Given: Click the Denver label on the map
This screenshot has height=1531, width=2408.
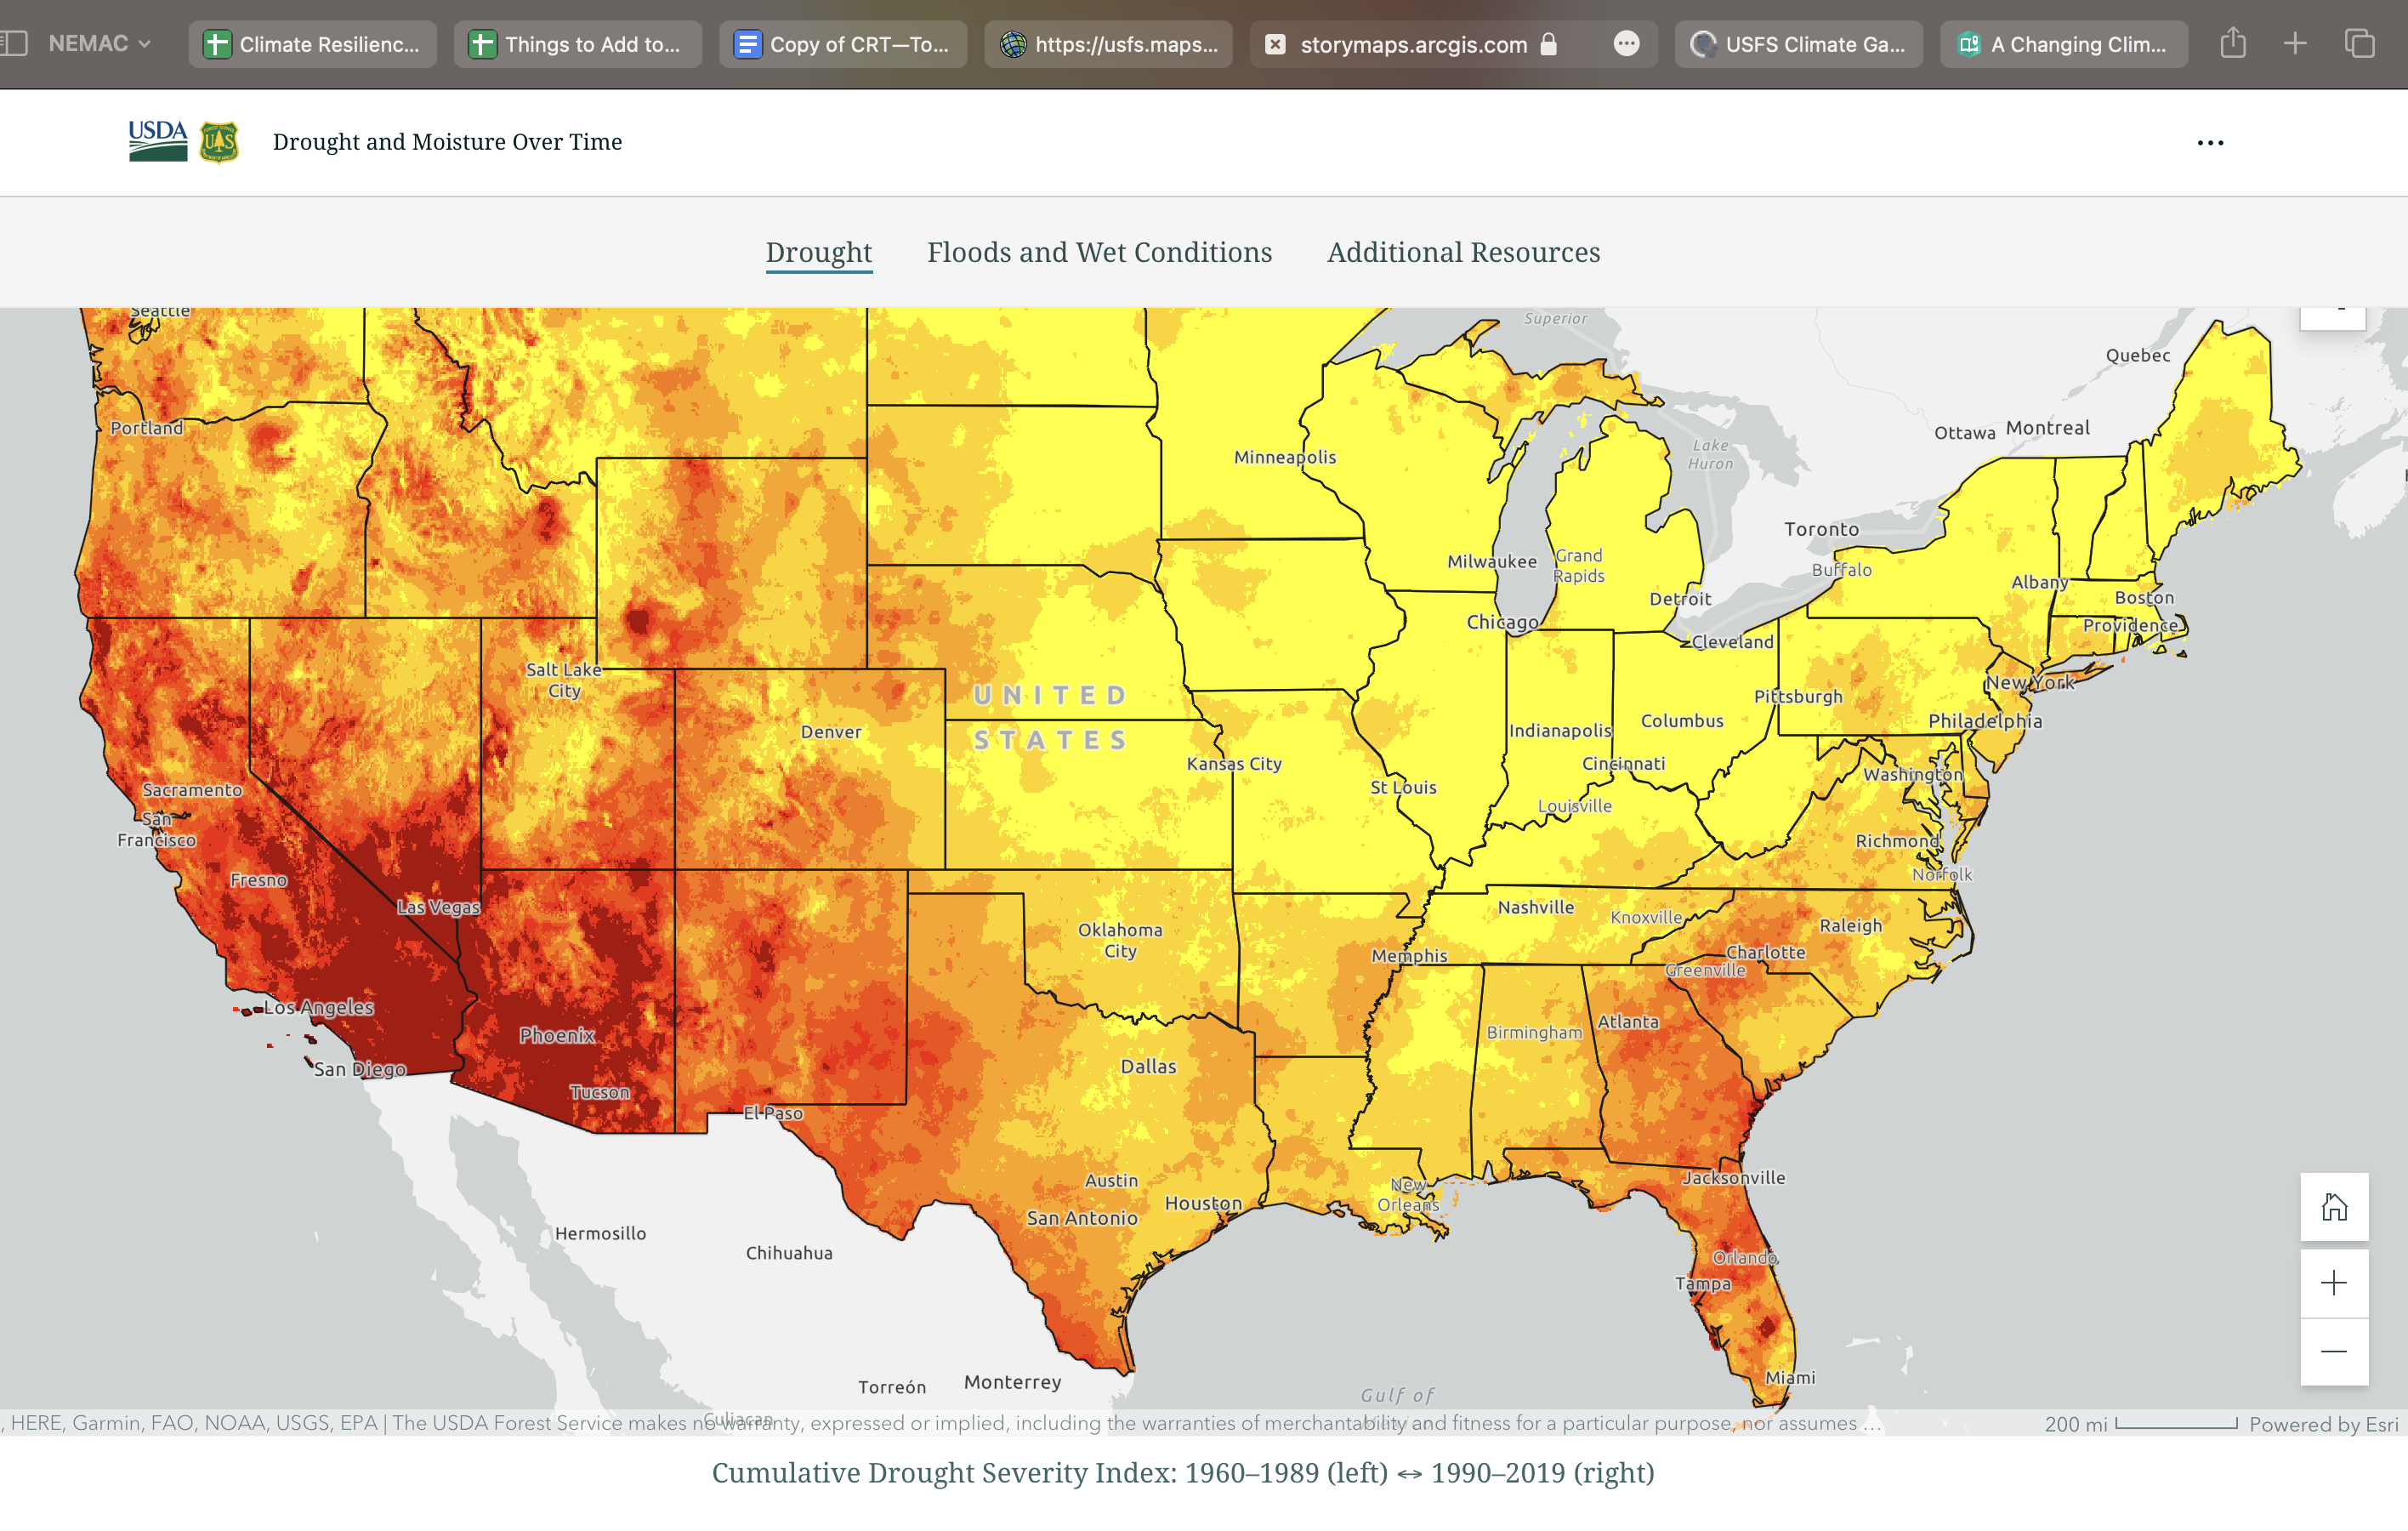Looking at the screenshot, I should pyautogui.click(x=831, y=732).
